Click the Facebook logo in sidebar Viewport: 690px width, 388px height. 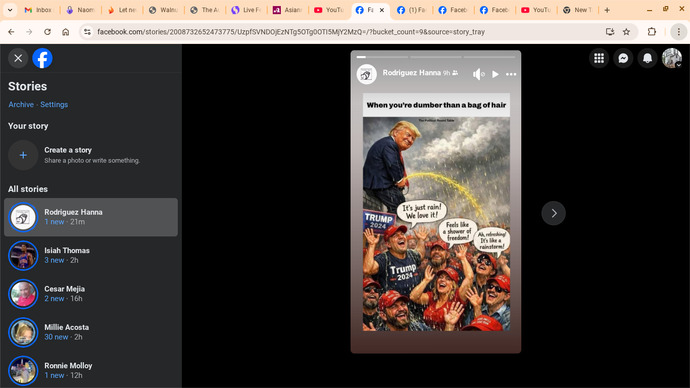pos(42,58)
